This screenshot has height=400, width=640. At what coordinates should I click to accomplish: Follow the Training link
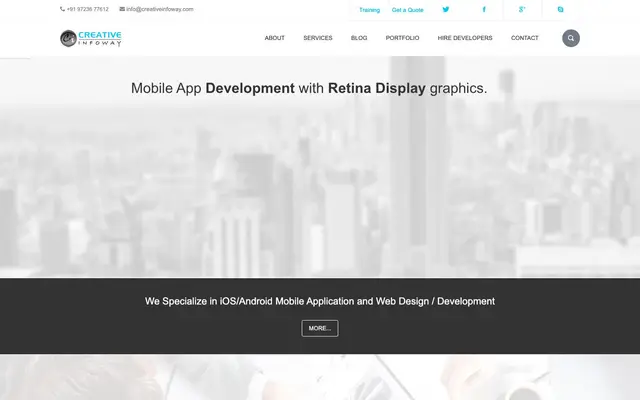click(x=369, y=10)
